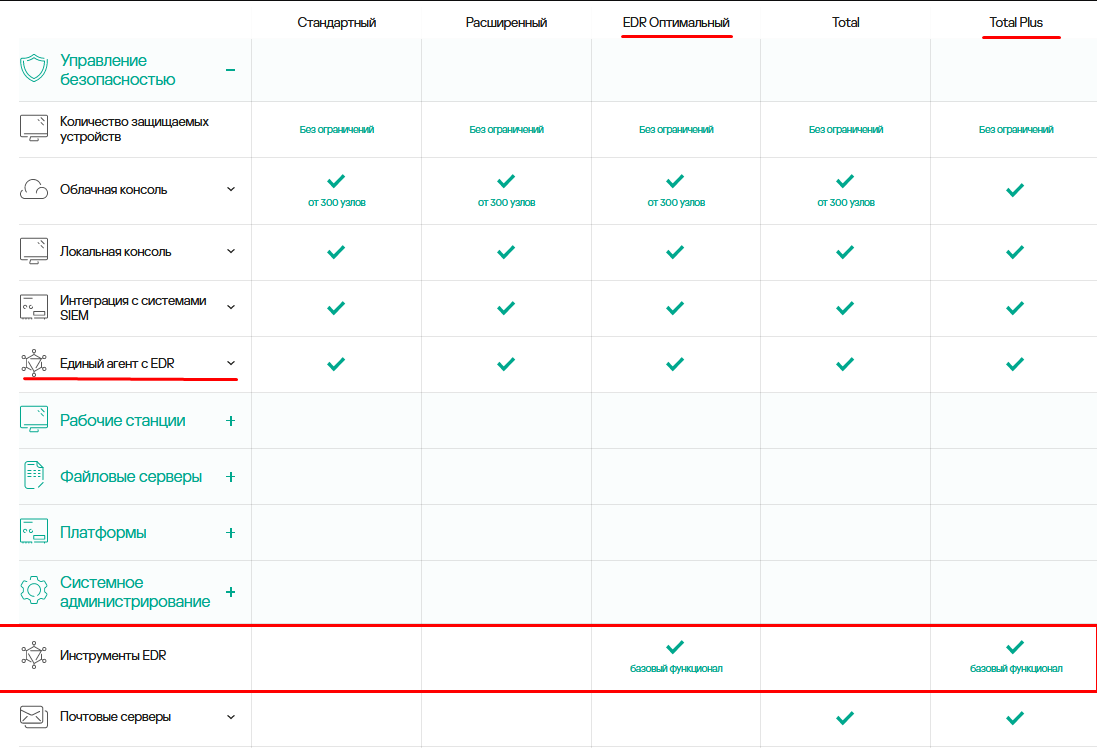The height and width of the screenshot is (748, 1097).
Task: Click the gear icon for Системное администрирование
Action: coord(34,590)
